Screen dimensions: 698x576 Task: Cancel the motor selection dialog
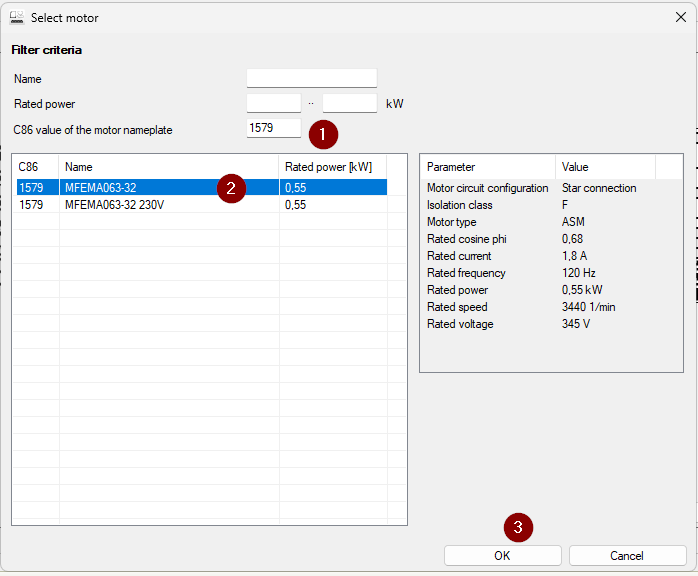[x=627, y=556]
